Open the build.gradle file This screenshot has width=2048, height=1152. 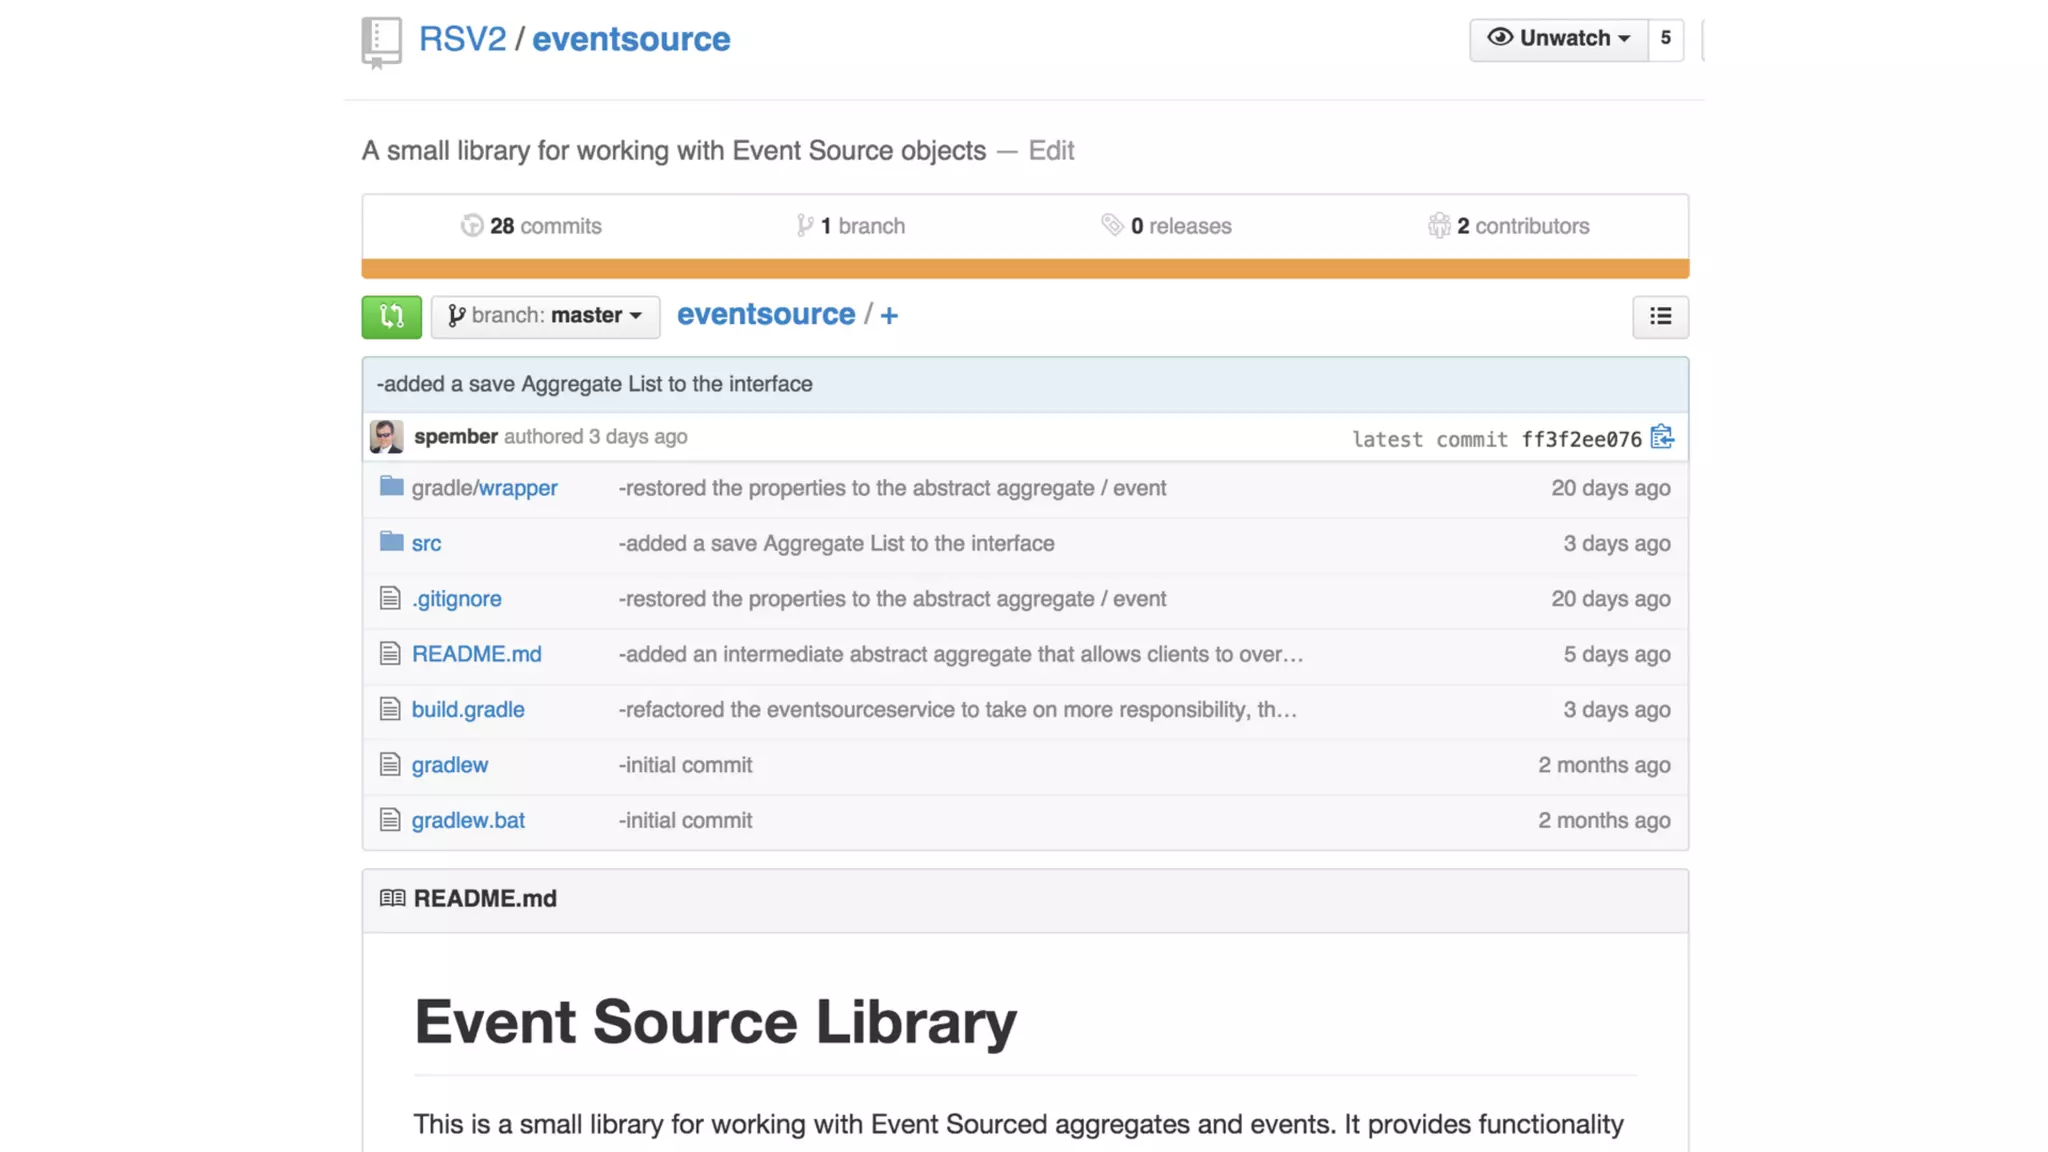coord(468,709)
